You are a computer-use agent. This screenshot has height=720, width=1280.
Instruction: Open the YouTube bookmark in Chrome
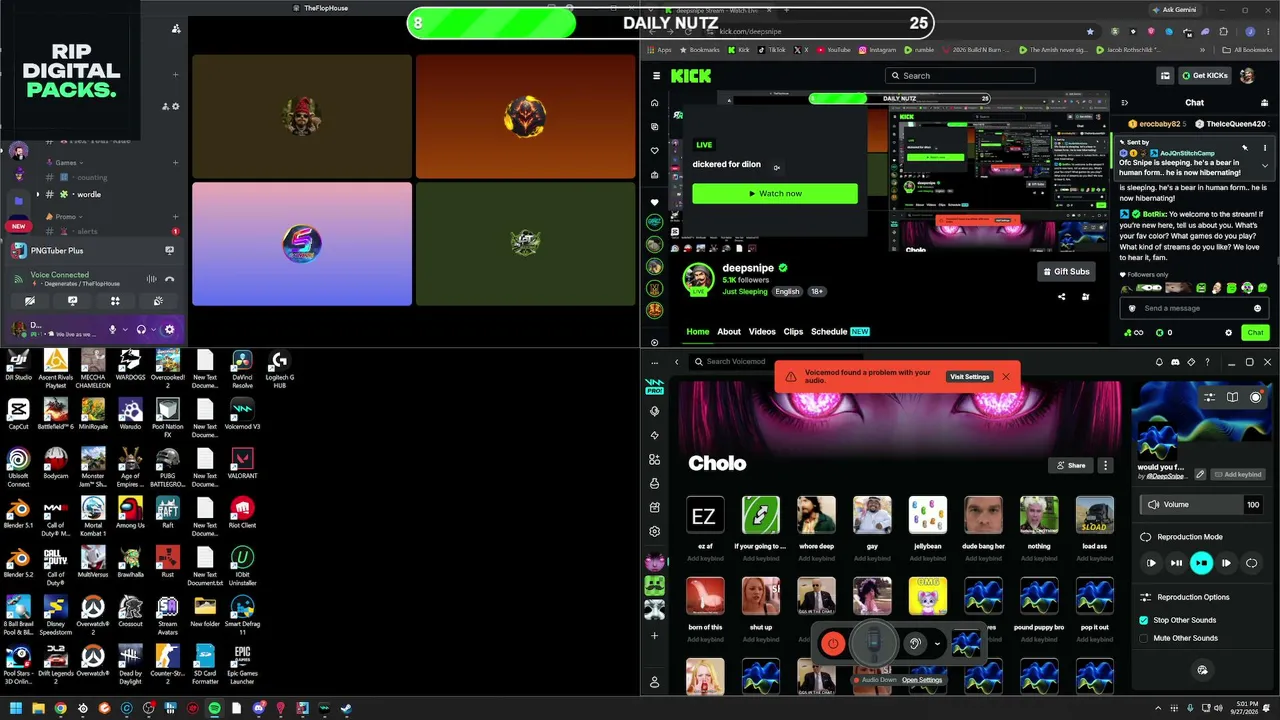click(x=834, y=50)
